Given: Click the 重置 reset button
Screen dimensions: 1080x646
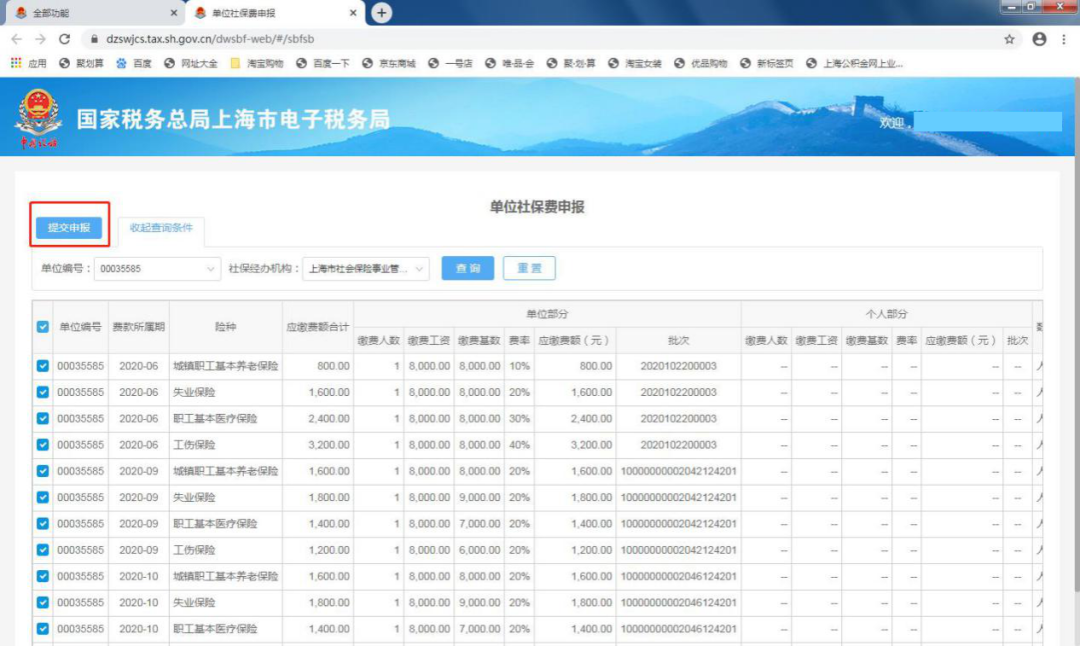Looking at the screenshot, I should 529,268.
